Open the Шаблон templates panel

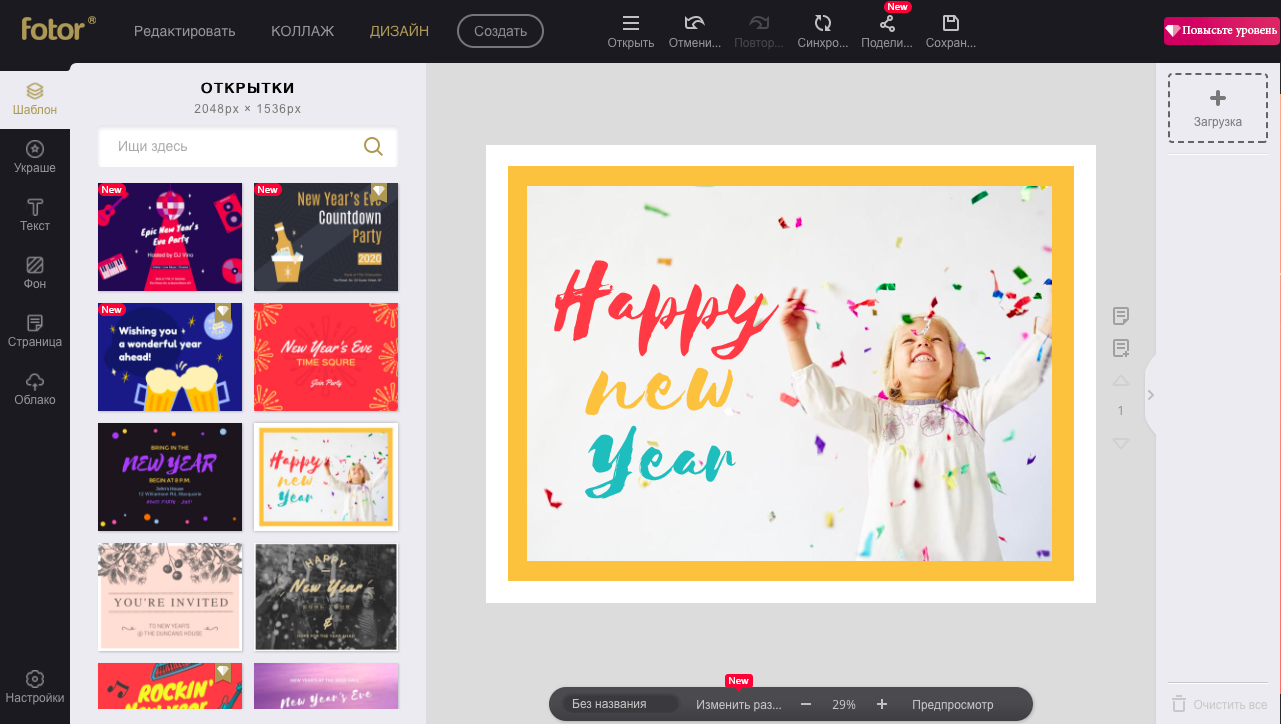35,99
